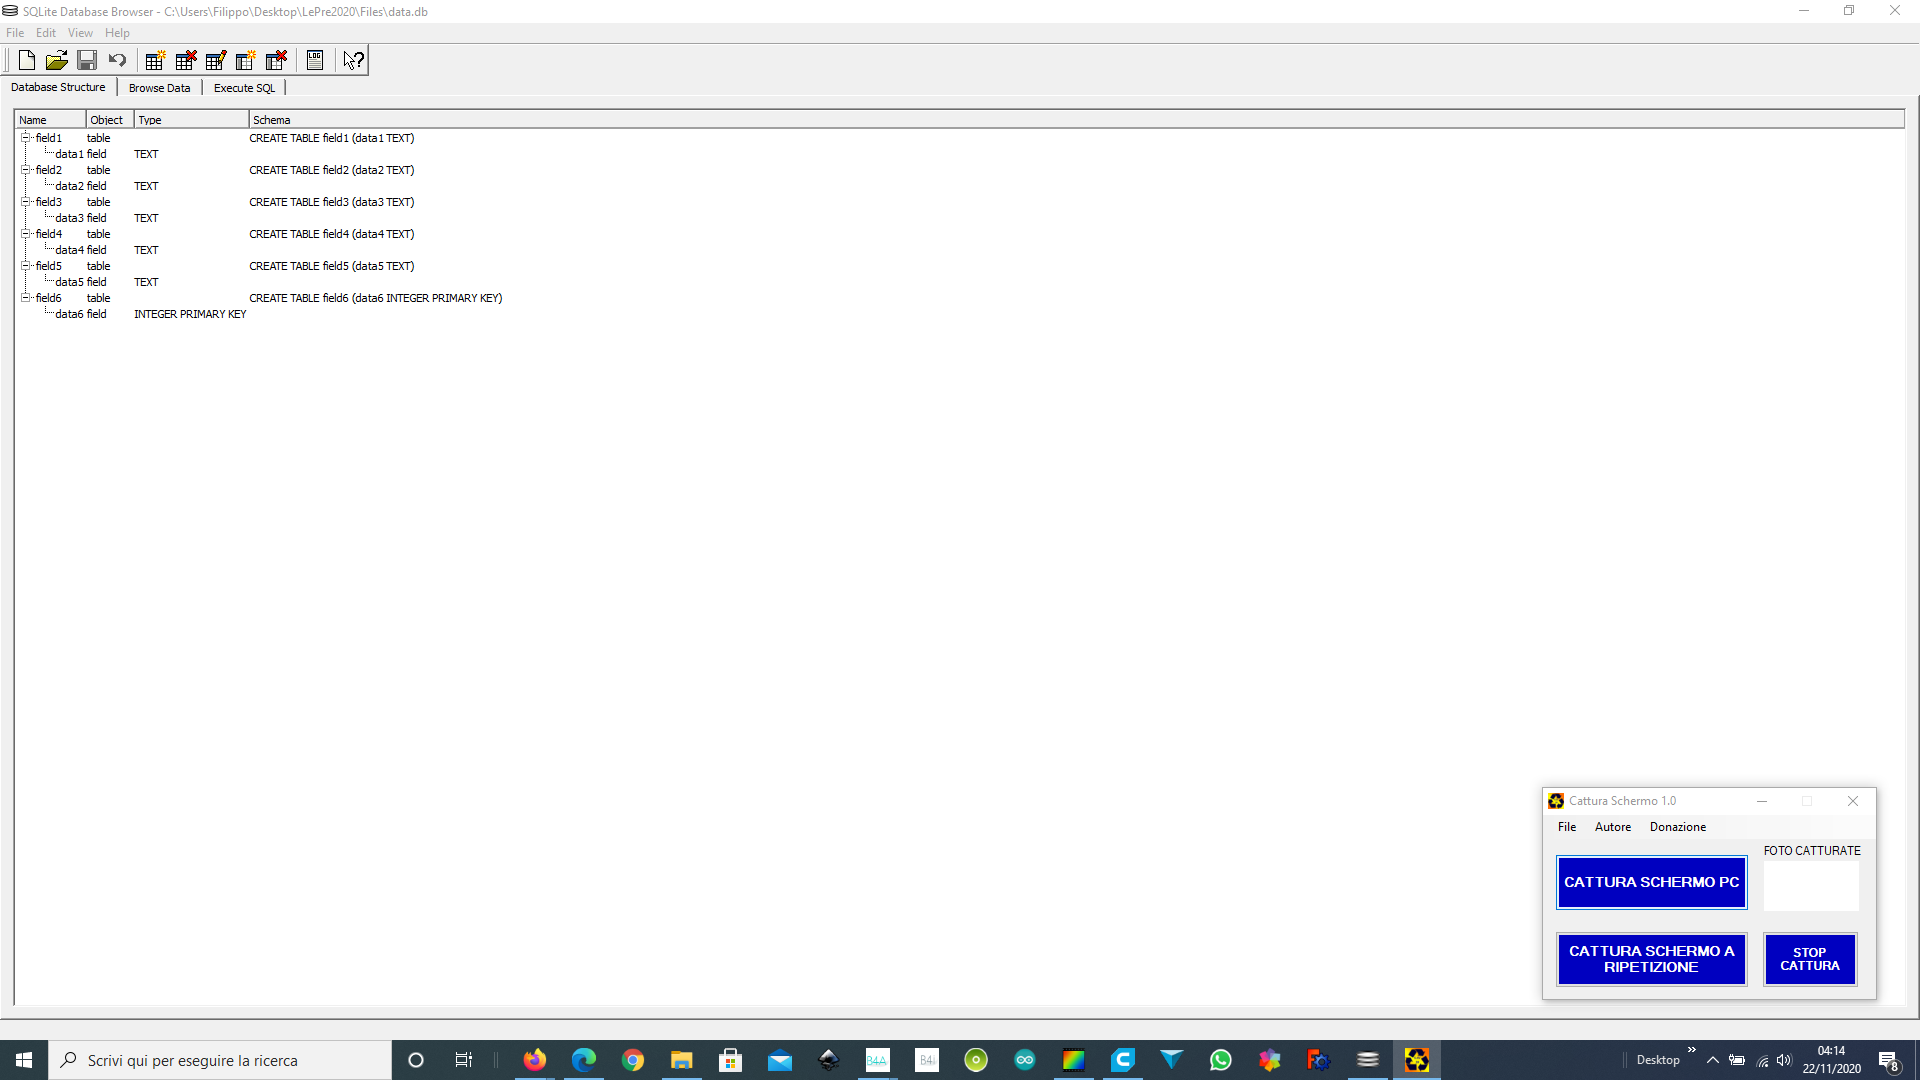Click the Open Database folder icon
The width and height of the screenshot is (1920, 1080).
click(57, 60)
